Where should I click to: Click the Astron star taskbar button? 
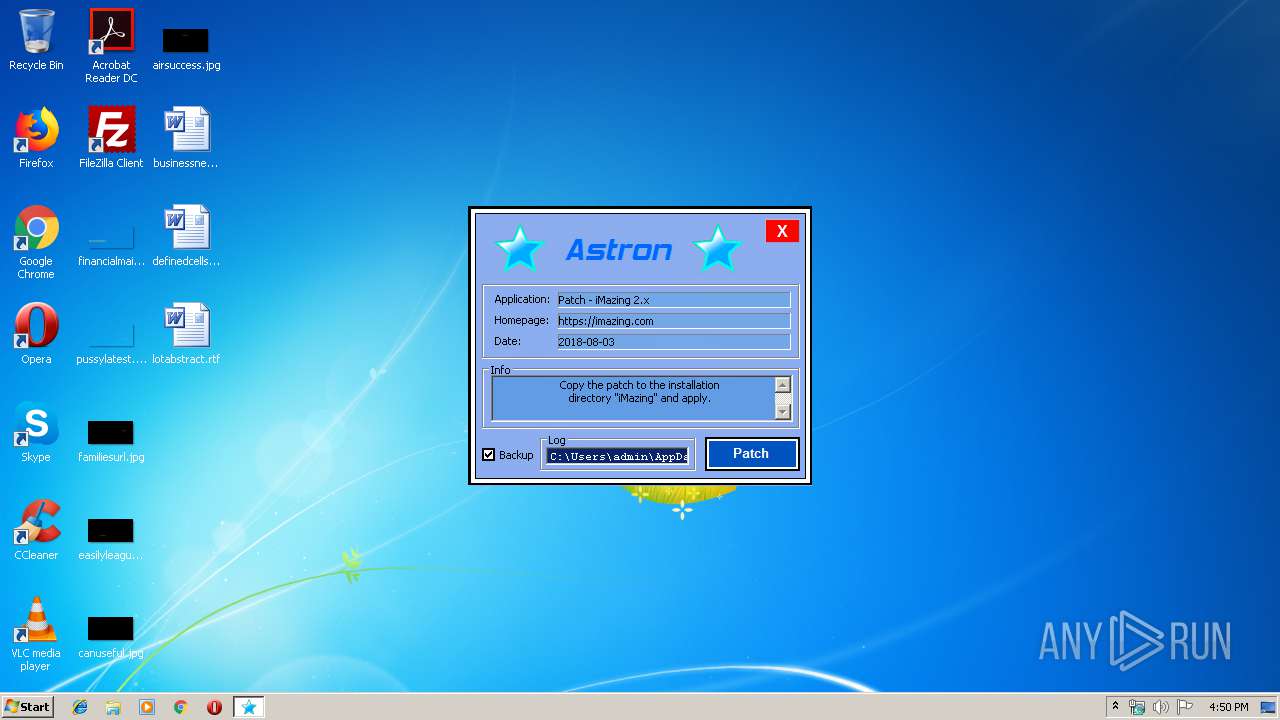coord(249,707)
